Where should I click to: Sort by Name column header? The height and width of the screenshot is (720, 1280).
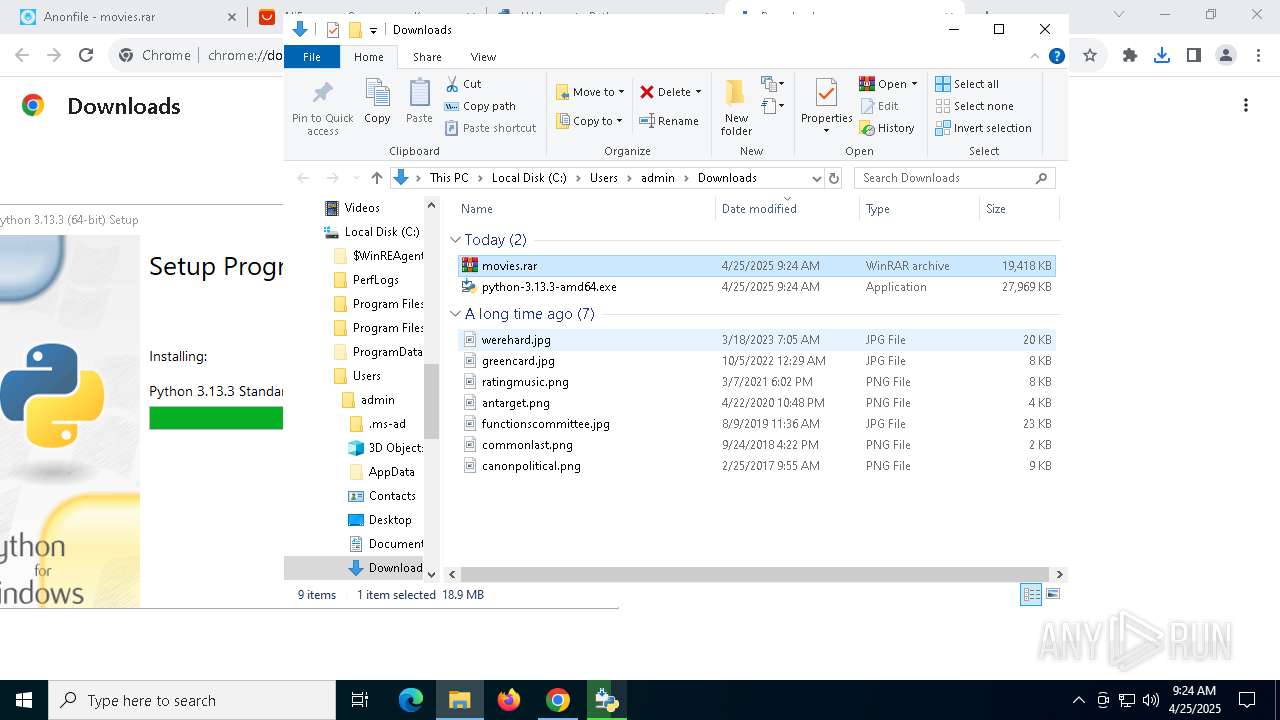586,209
